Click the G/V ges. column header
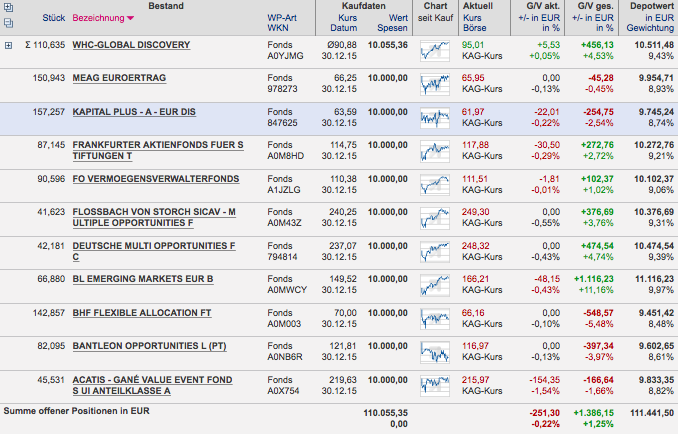The width and height of the screenshot is (678, 434). click(595, 6)
